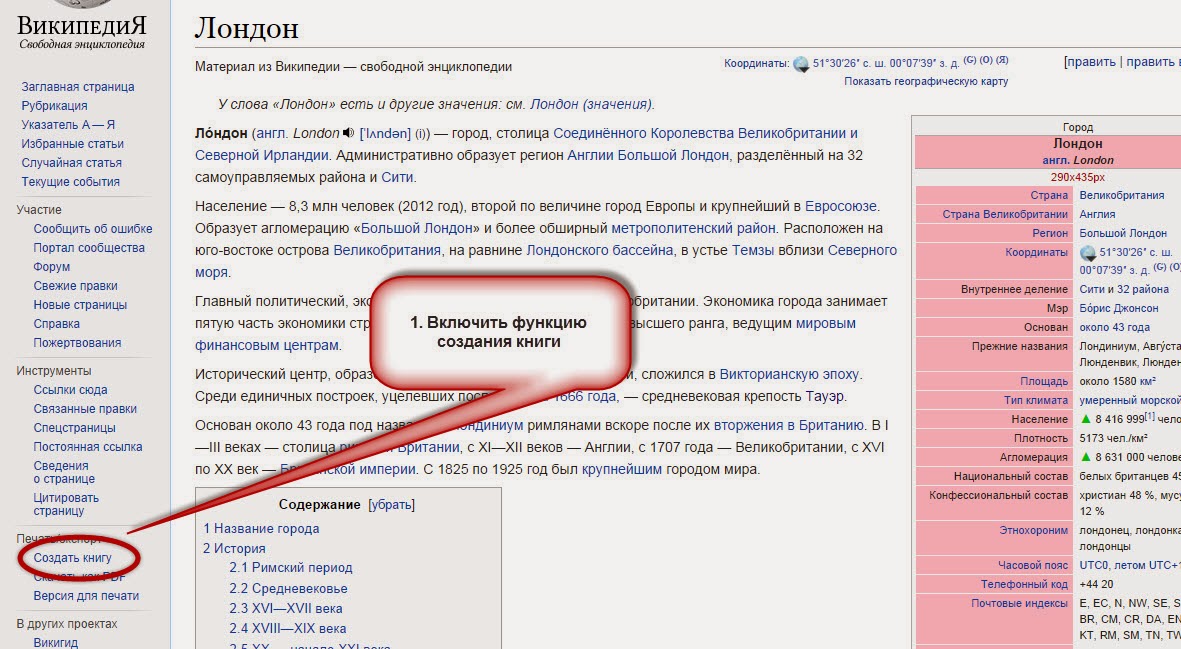Go to Избранные статьи
Viewport: 1181px width, 649px height.
pos(72,144)
